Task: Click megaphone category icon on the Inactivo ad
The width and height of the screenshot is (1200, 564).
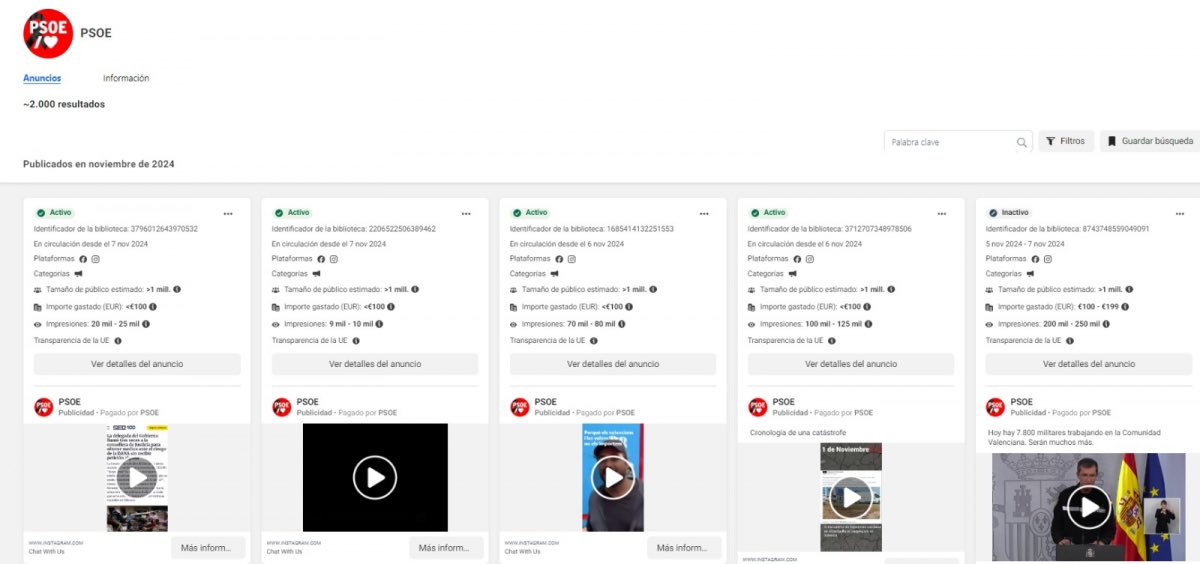Action: point(1031,273)
